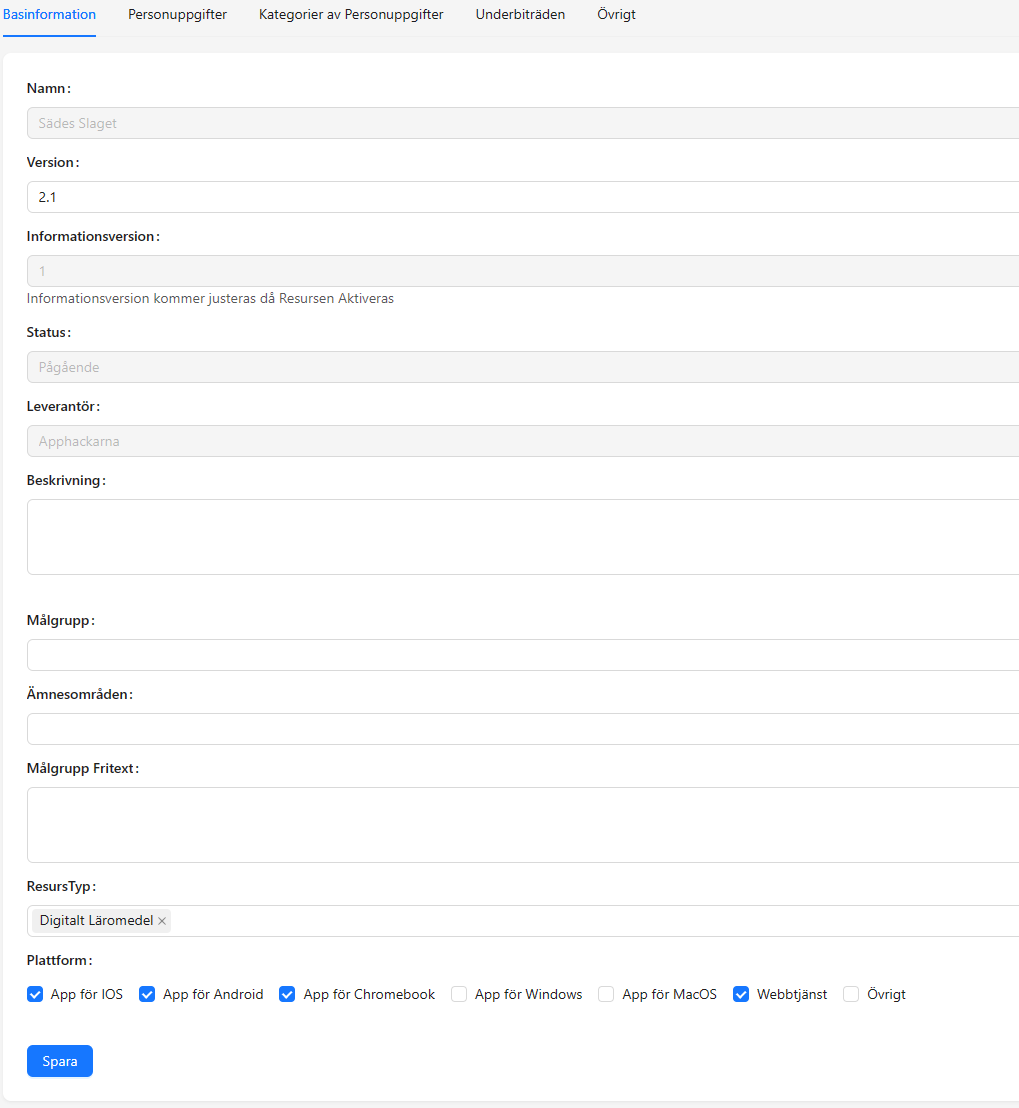Open the Målgrupp select field
Screen dimensions: 1019x1108
(x=523, y=655)
